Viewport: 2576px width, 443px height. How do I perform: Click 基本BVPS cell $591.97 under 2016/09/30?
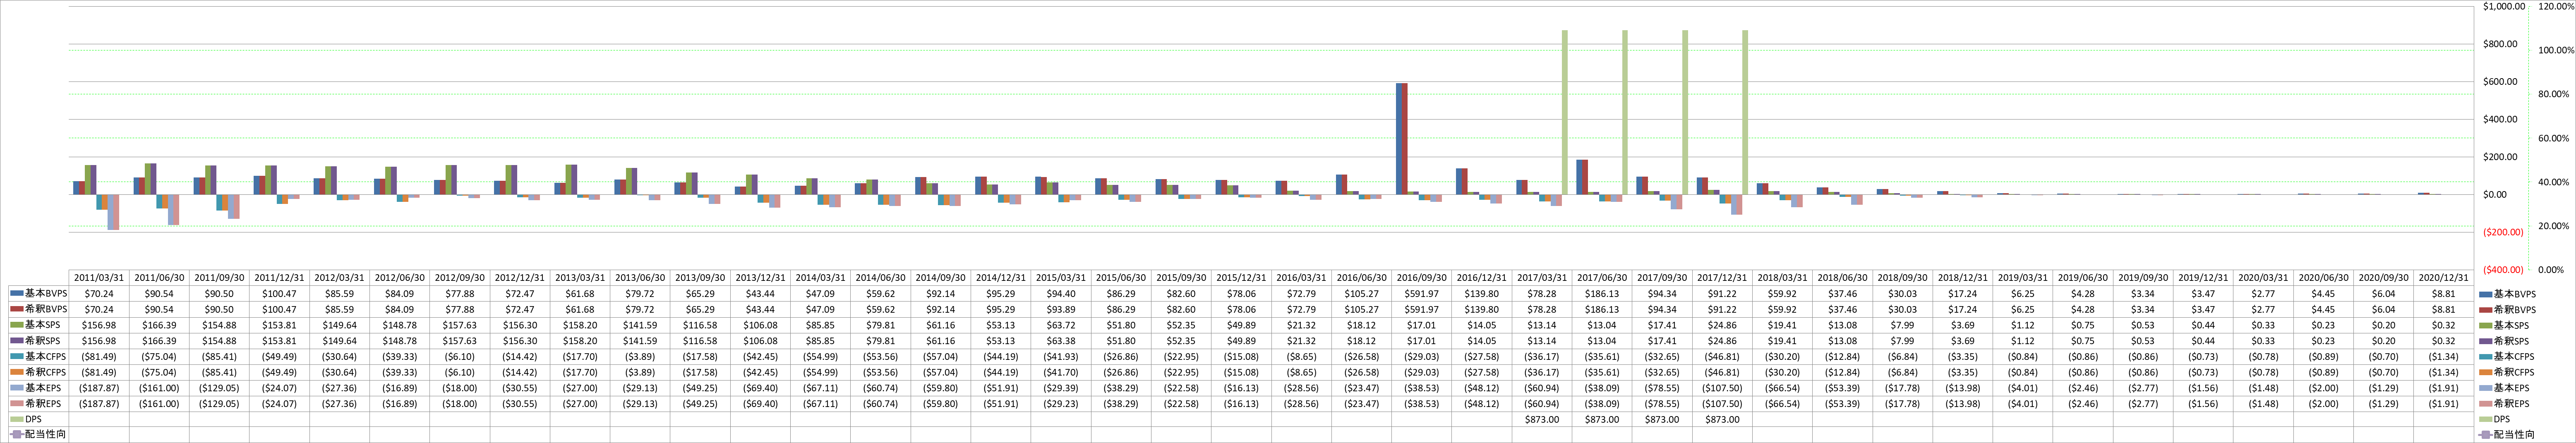pyautogui.click(x=1422, y=294)
